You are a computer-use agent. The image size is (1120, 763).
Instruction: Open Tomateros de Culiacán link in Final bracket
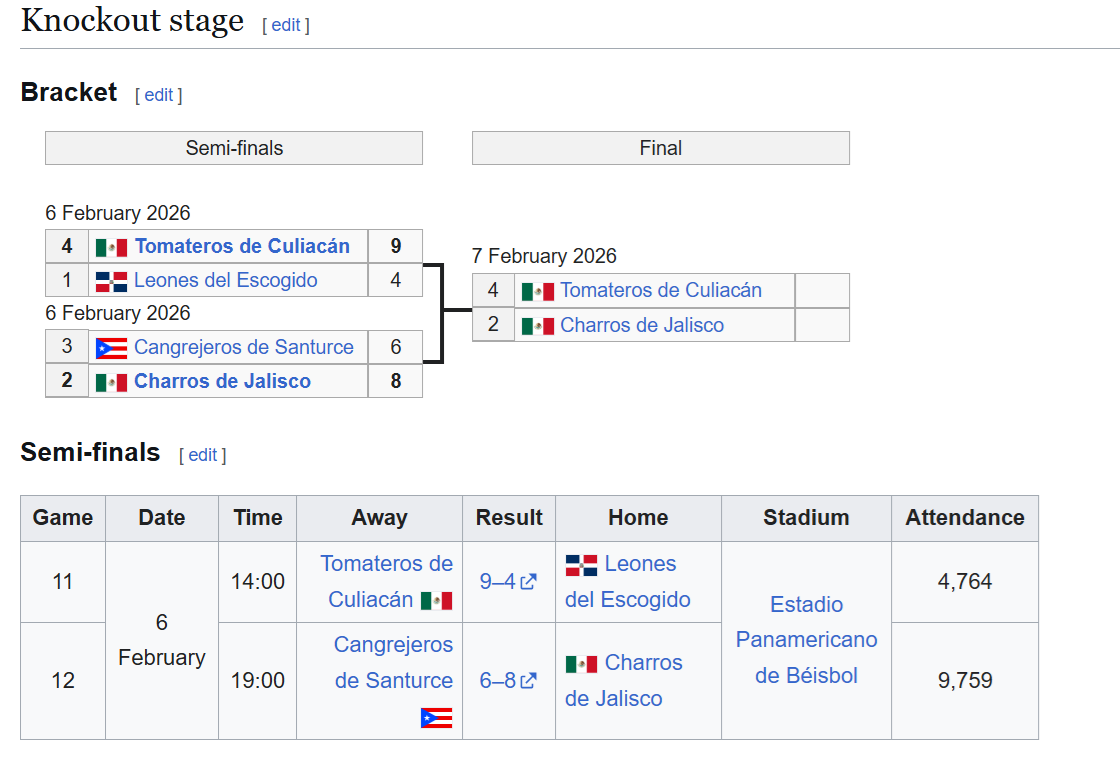[660, 290]
